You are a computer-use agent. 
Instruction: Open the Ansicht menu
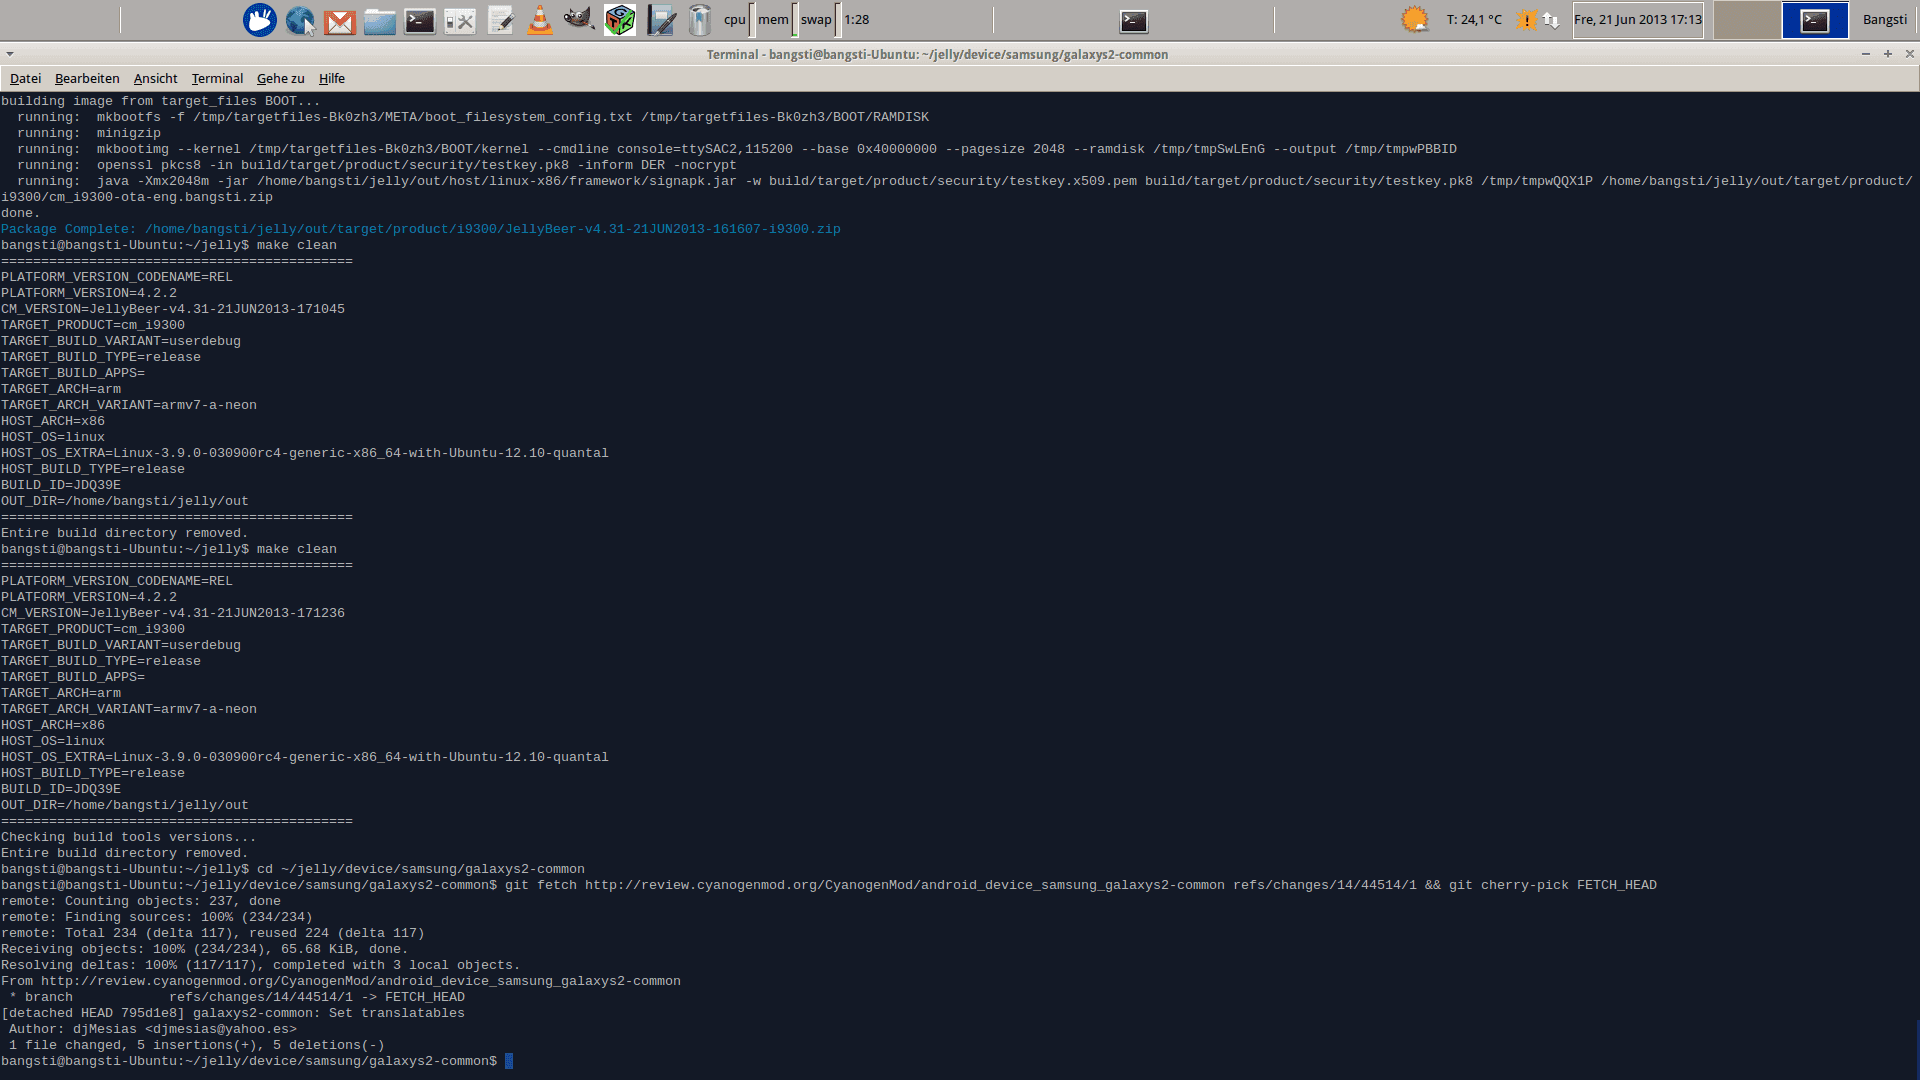pyautogui.click(x=155, y=78)
